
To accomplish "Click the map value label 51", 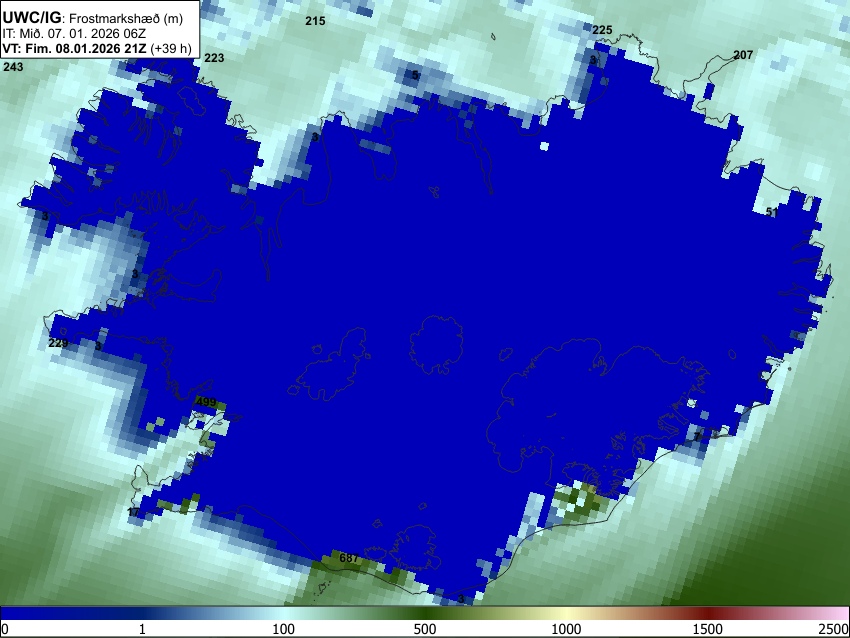I will click(772, 212).
